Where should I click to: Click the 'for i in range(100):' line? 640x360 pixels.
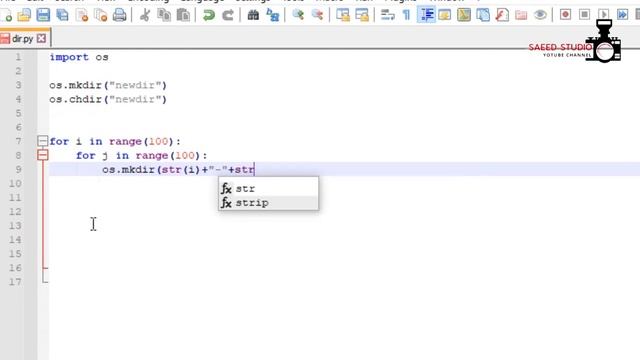point(115,141)
